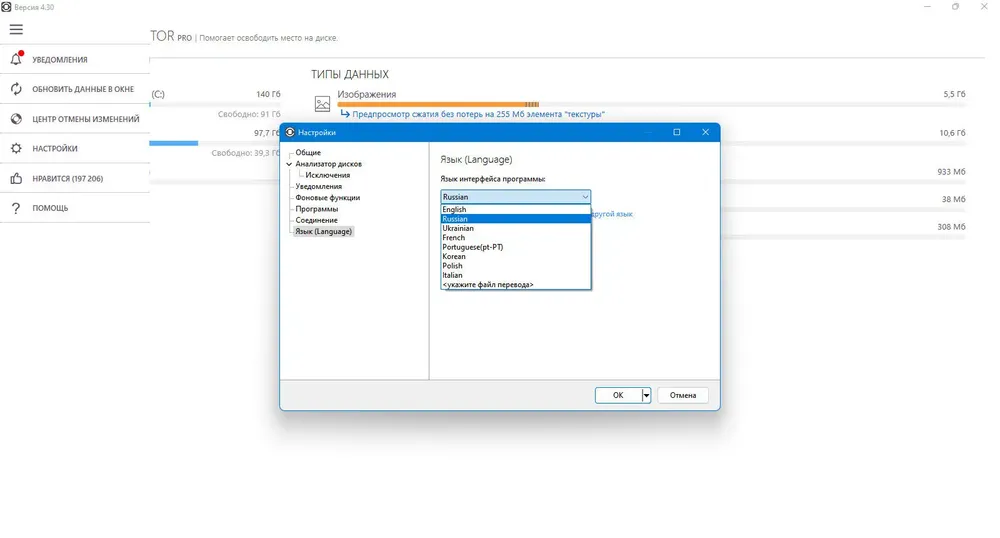The width and height of the screenshot is (1000, 538).
Task: Click the OK button in the settings dialog
Action: click(618, 395)
